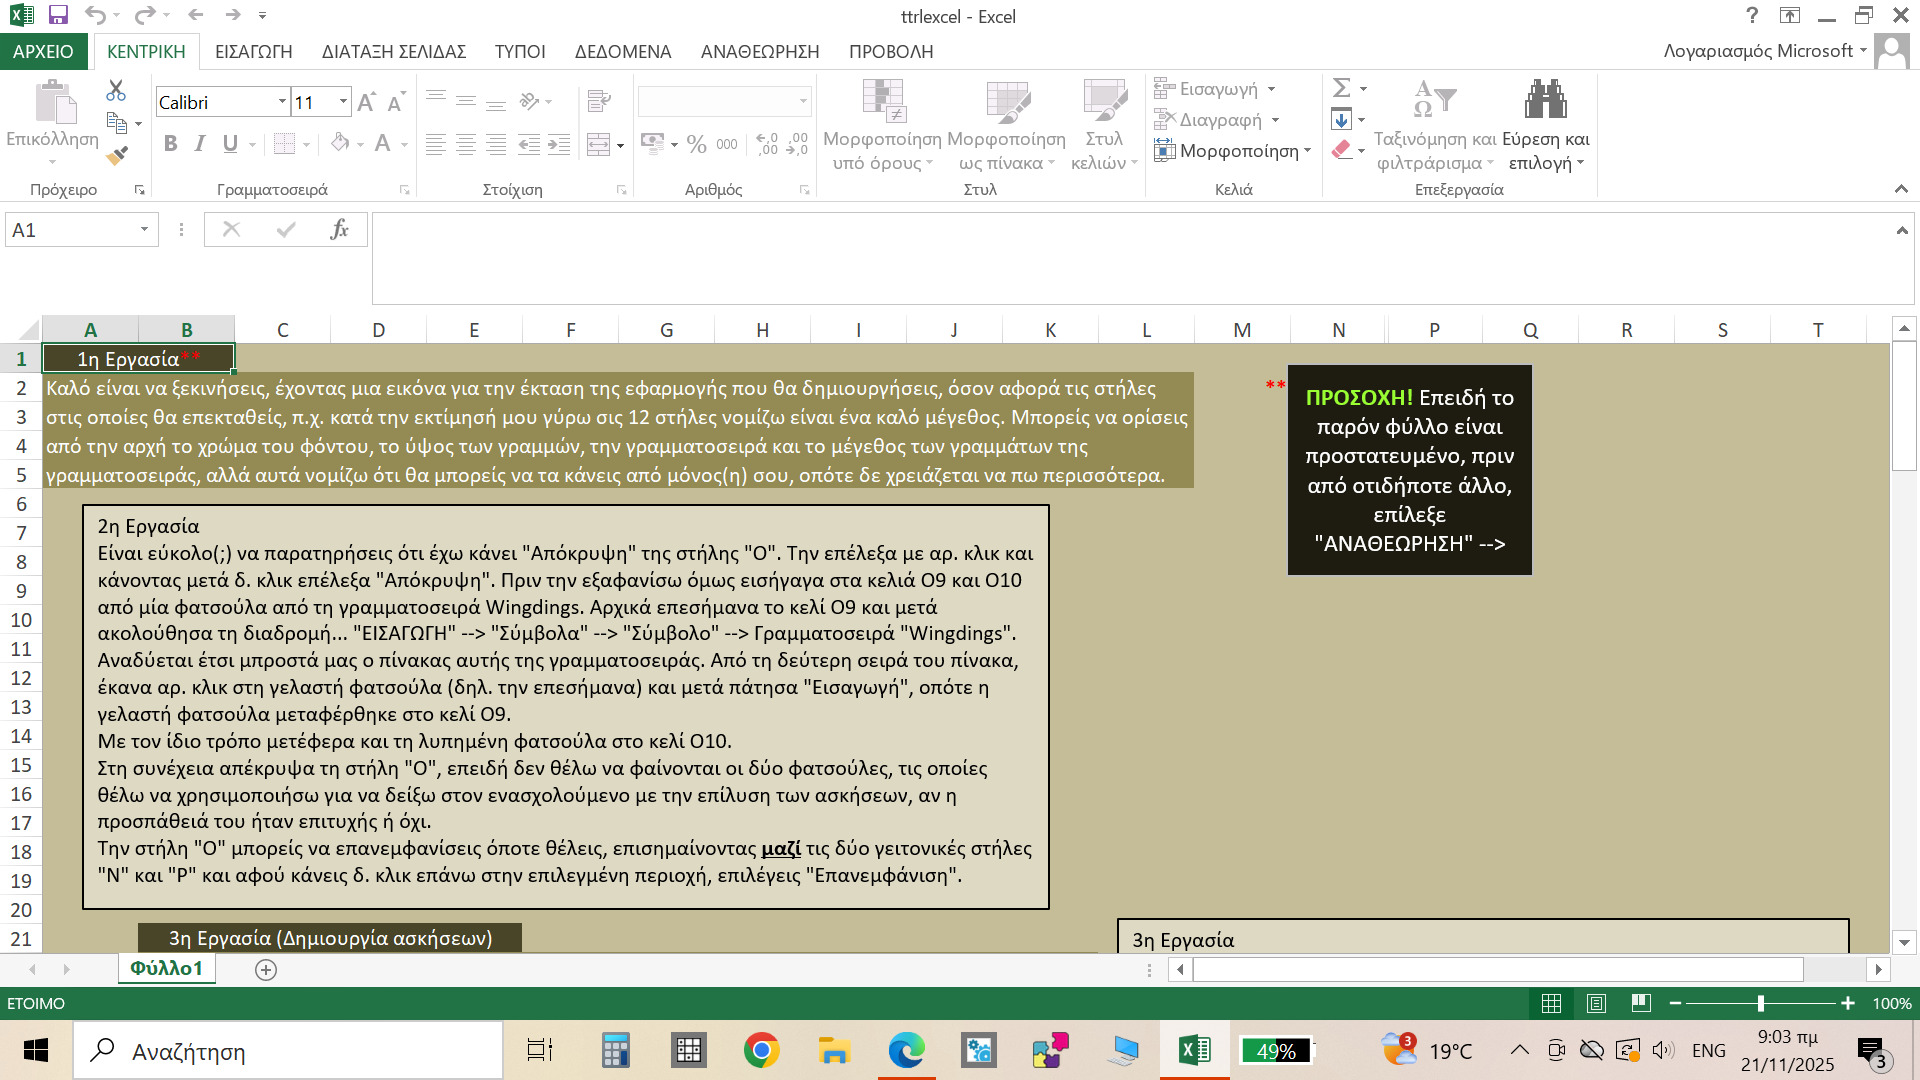Open the ΑΡΧΕΙΟ tab
This screenshot has height=1080, width=1920.
point(43,52)
